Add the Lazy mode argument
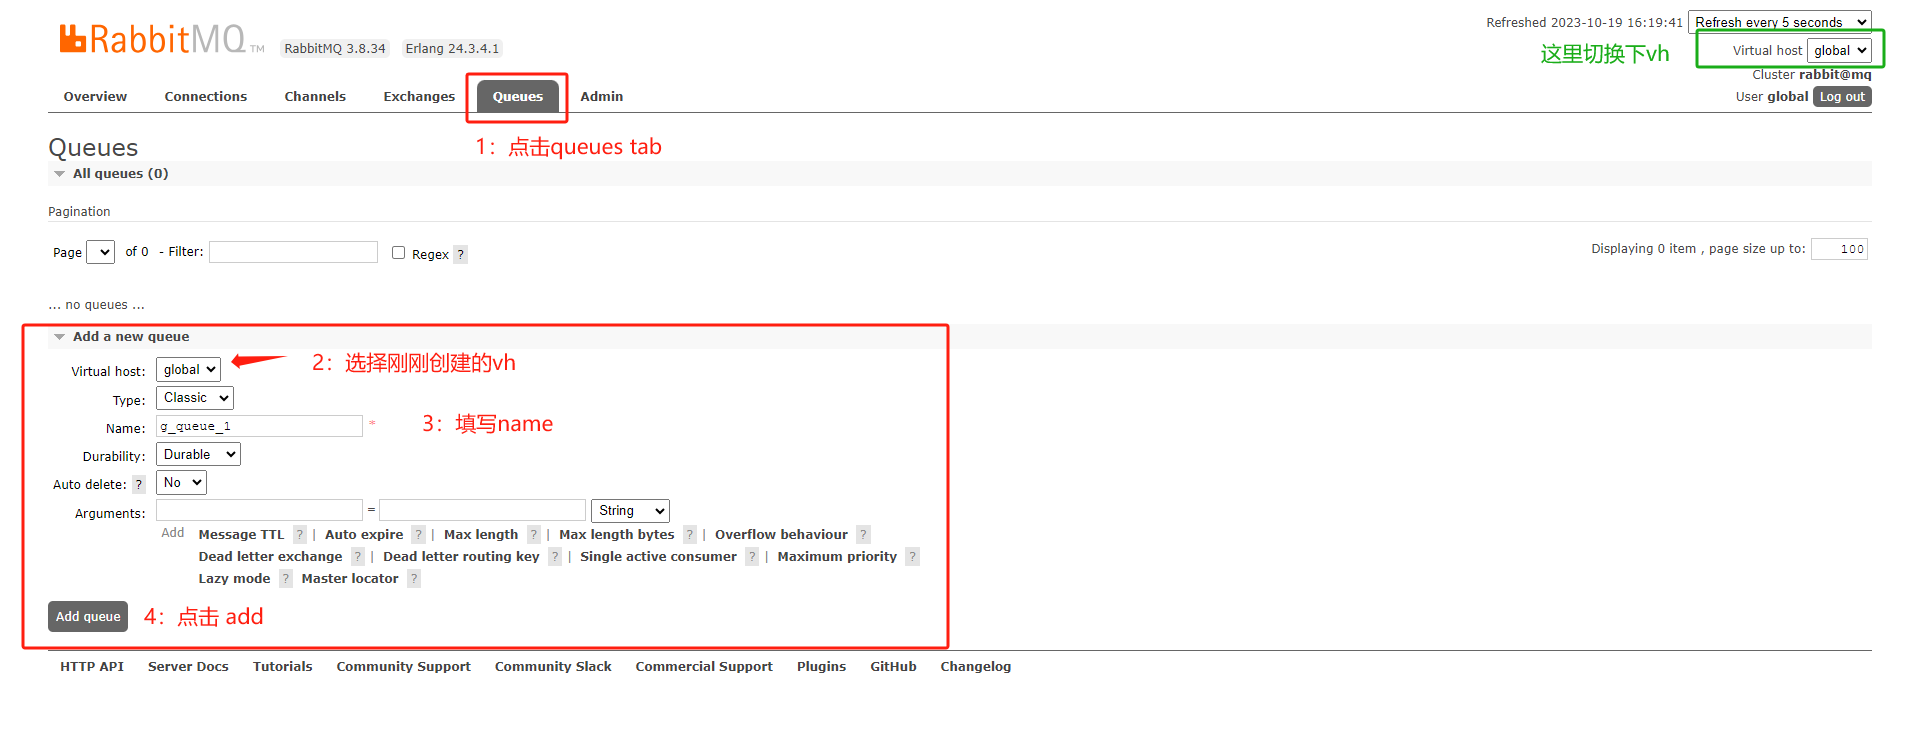1913x734 pixels. coord(234,578)
